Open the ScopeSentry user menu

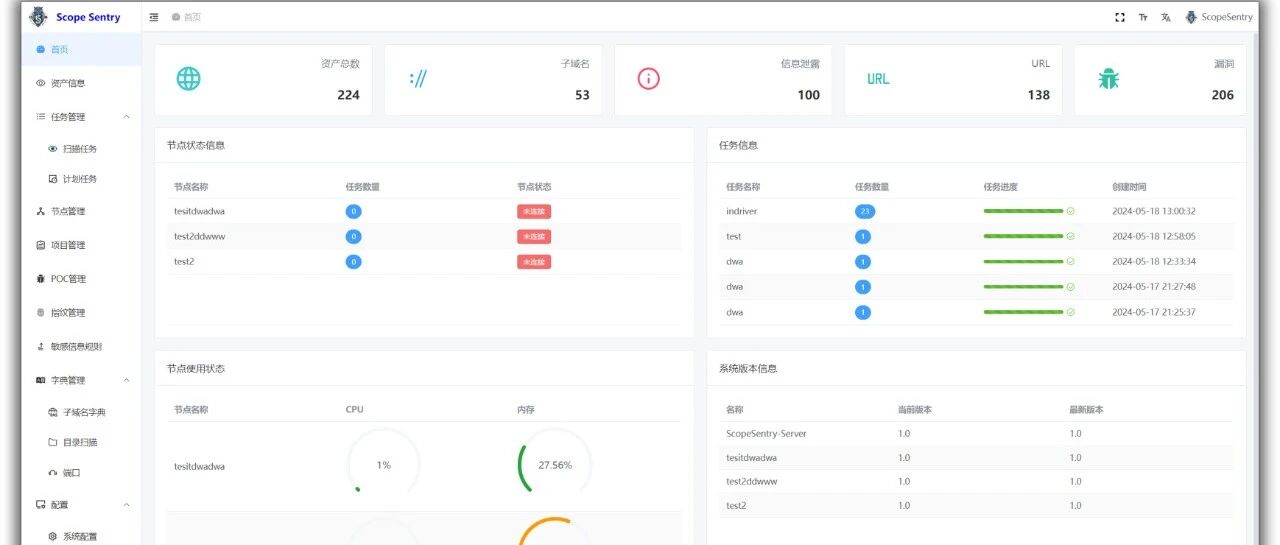[x=1219, y=17]
